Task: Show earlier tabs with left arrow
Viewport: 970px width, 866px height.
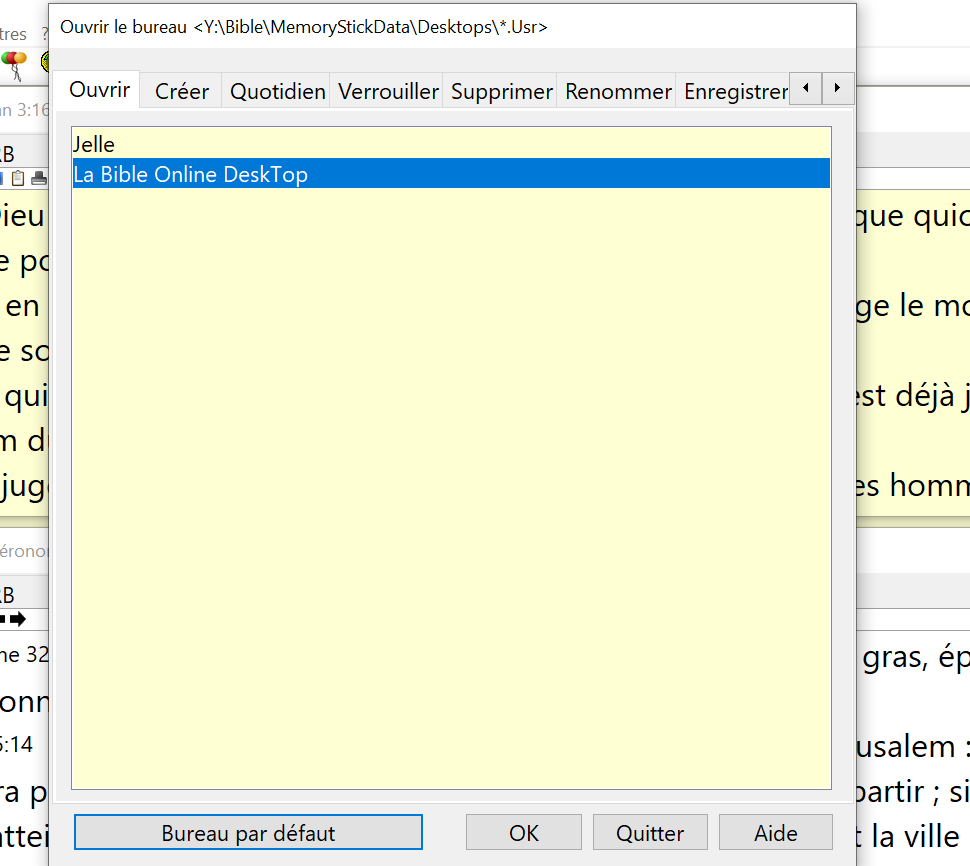Action: [x=805, y=88]
